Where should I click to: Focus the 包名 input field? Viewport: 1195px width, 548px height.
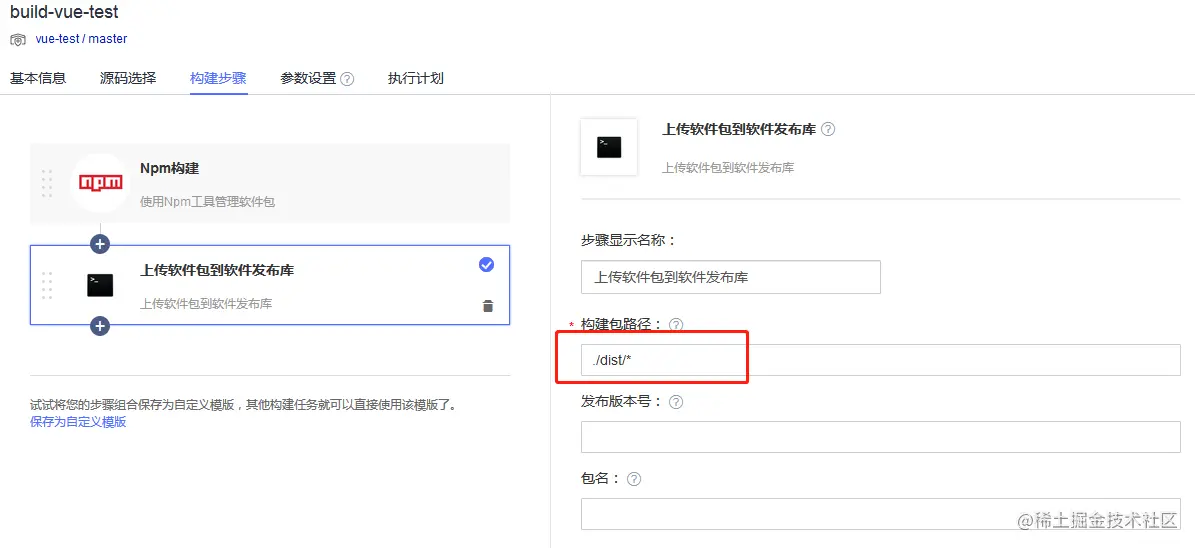881,514
